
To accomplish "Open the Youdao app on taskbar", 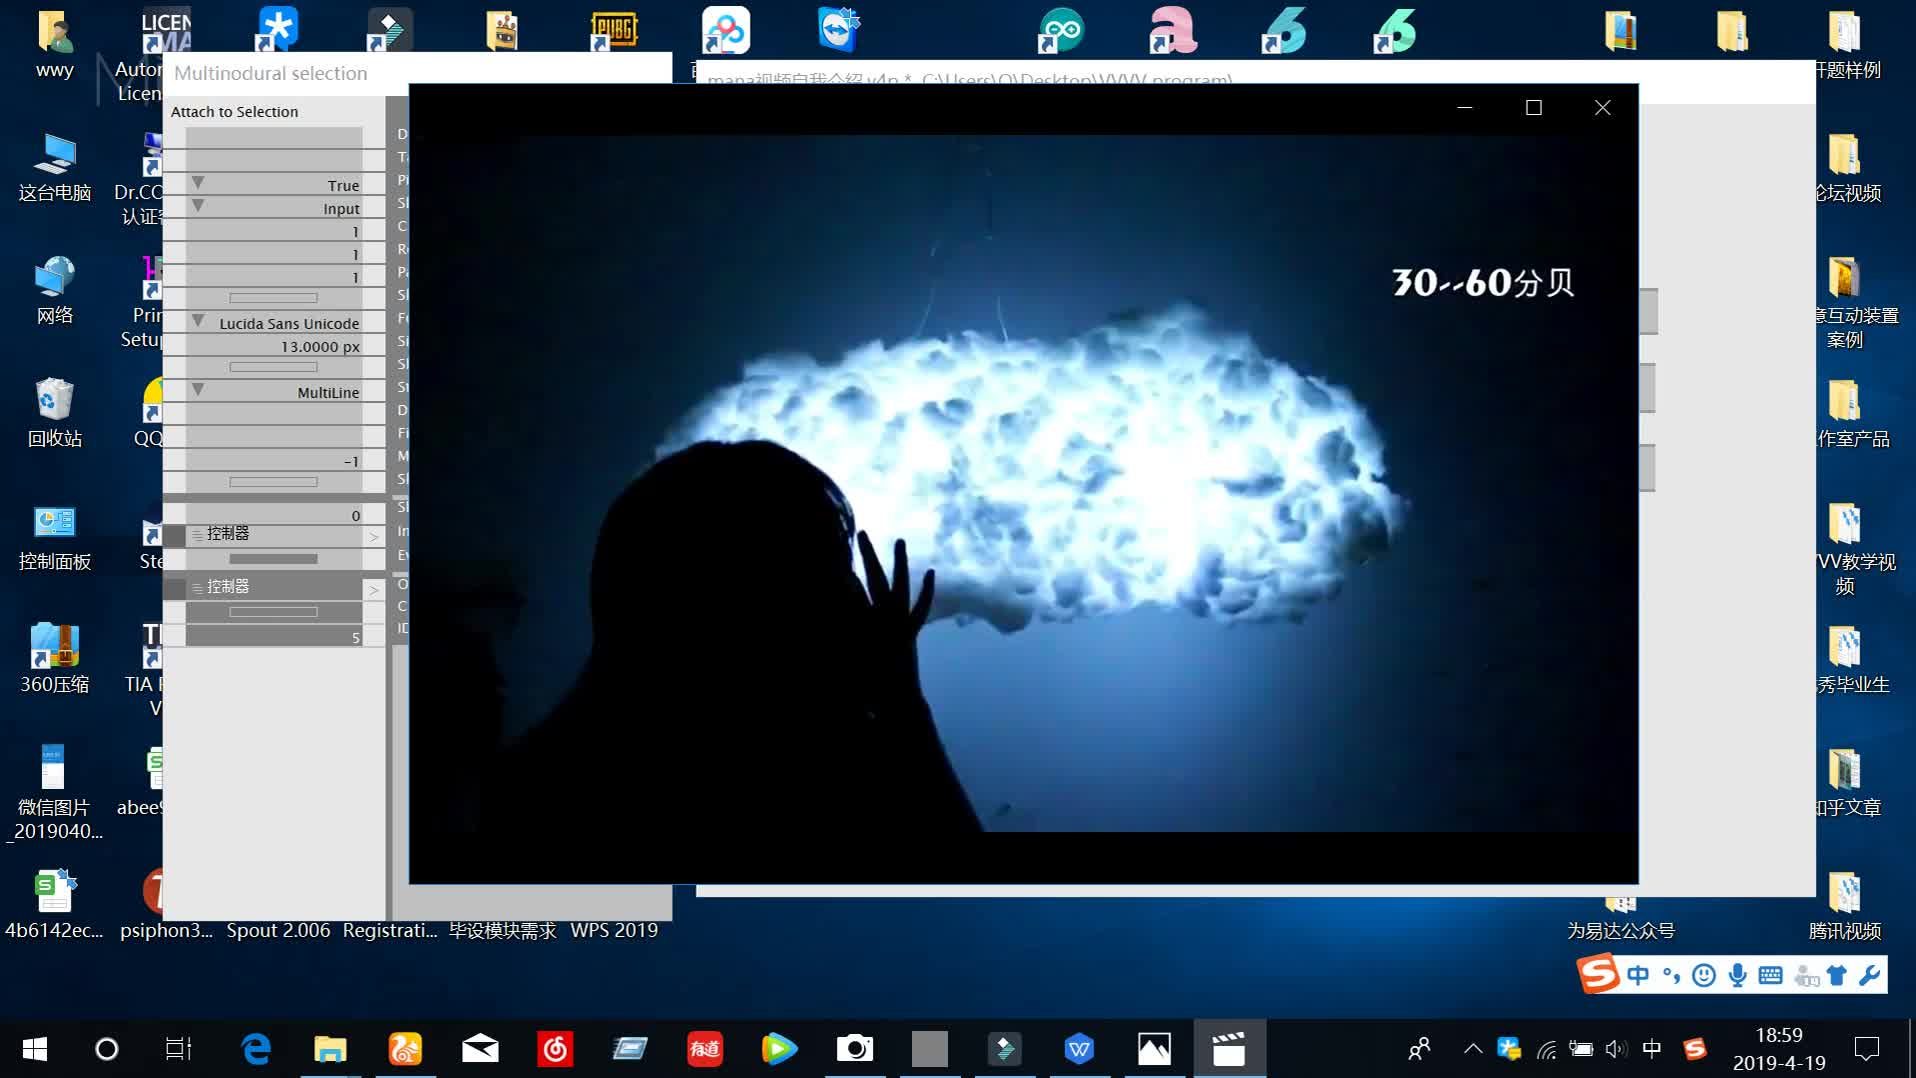I will click(705, 1049).
